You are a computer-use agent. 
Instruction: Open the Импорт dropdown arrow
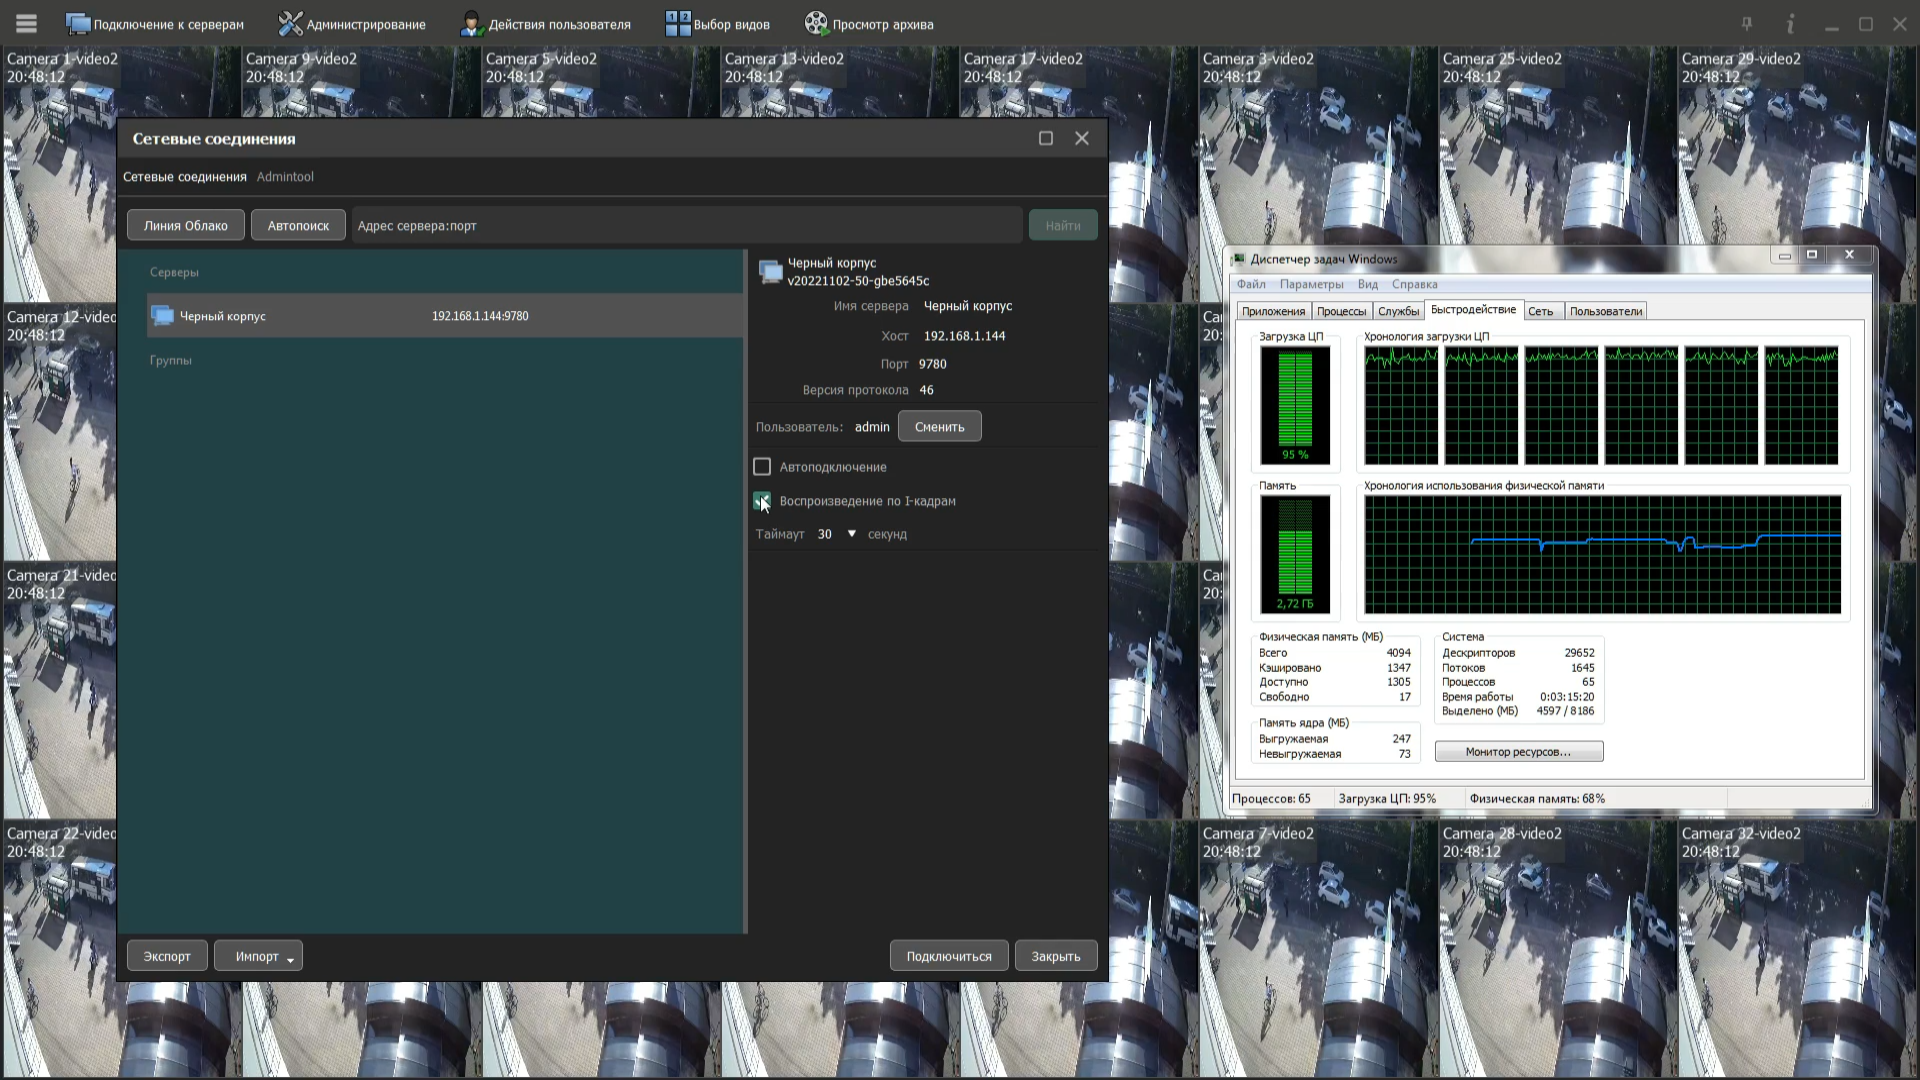coord(290,959)
